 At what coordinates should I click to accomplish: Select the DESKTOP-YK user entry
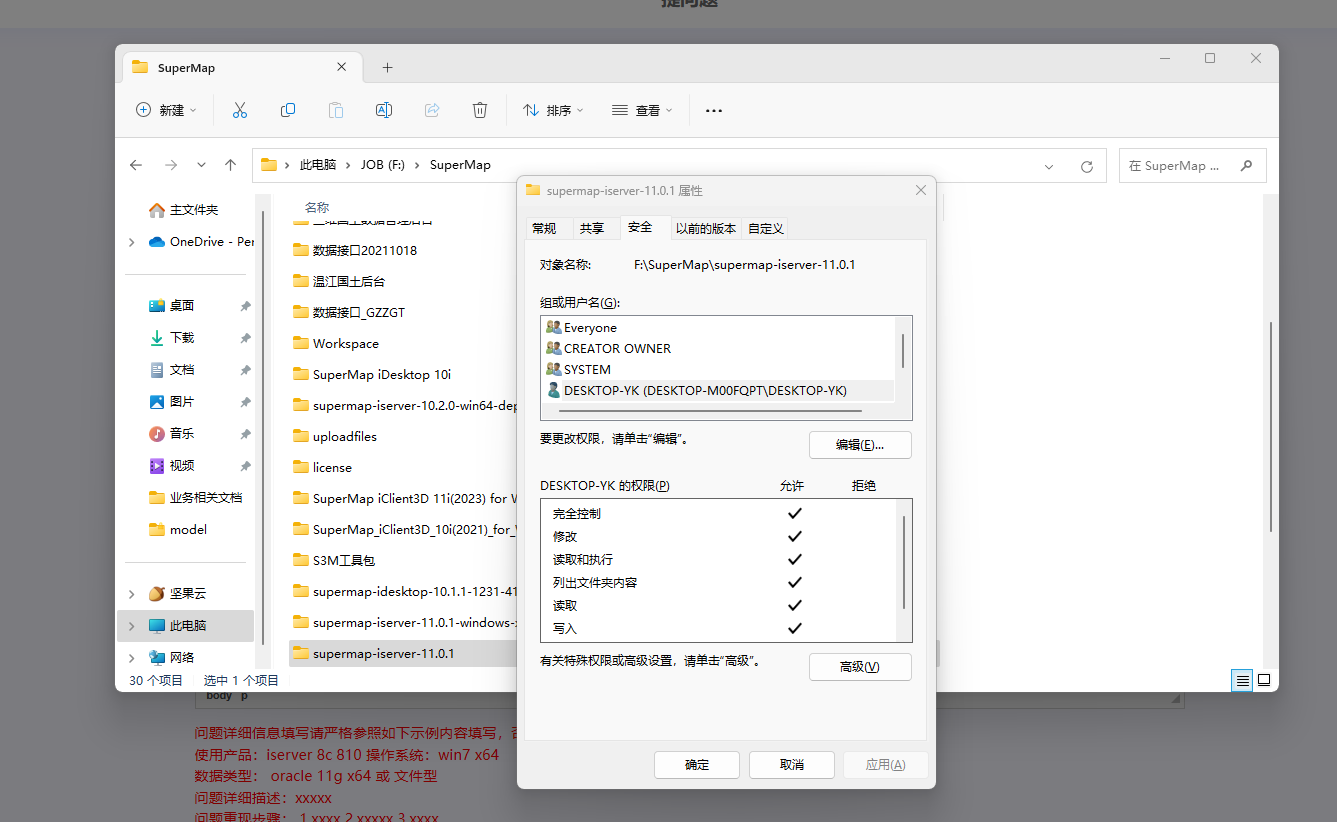[719, 391]
